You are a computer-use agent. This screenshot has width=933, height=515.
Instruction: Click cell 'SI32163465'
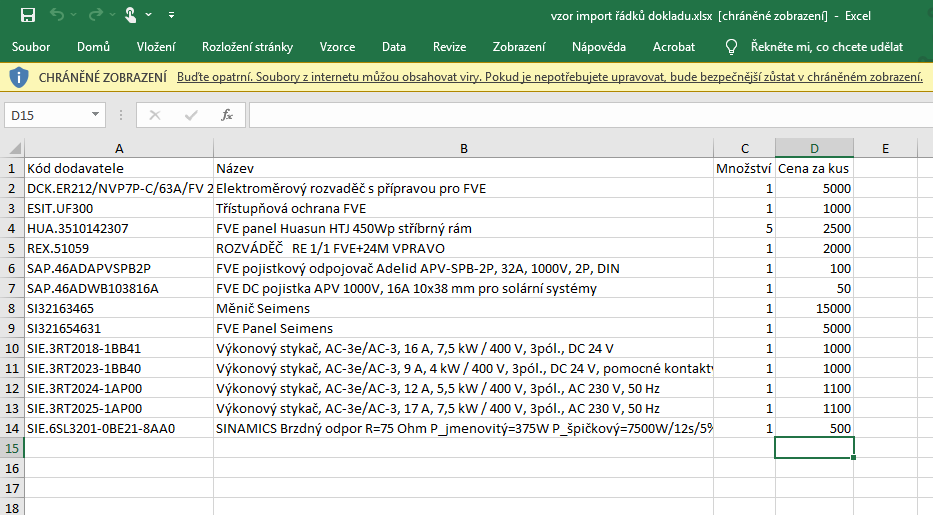(119, 309)
